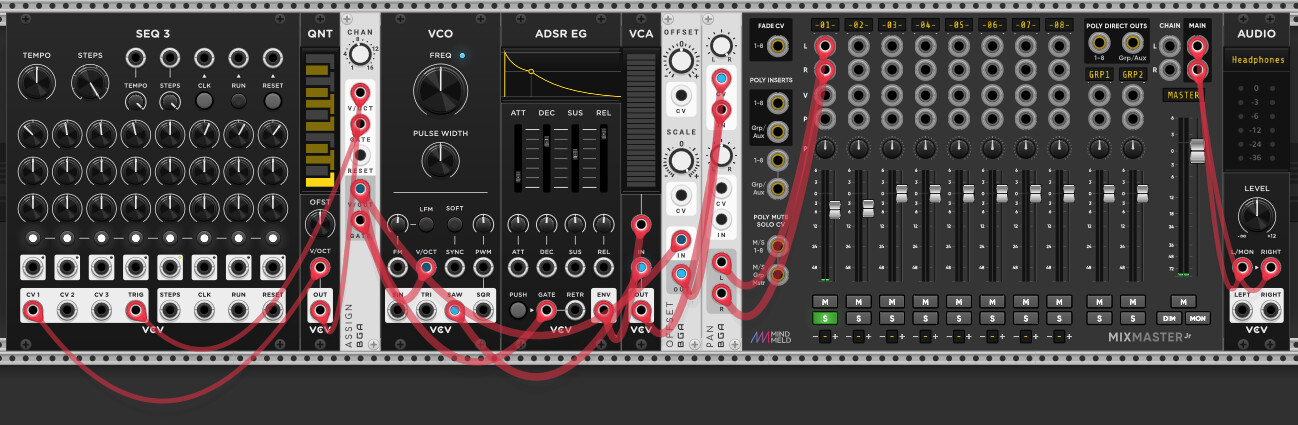Turn the SEQ 3 TEMPO knob
The width and height of the screenshot is (1298, 425).
(37, 82)
